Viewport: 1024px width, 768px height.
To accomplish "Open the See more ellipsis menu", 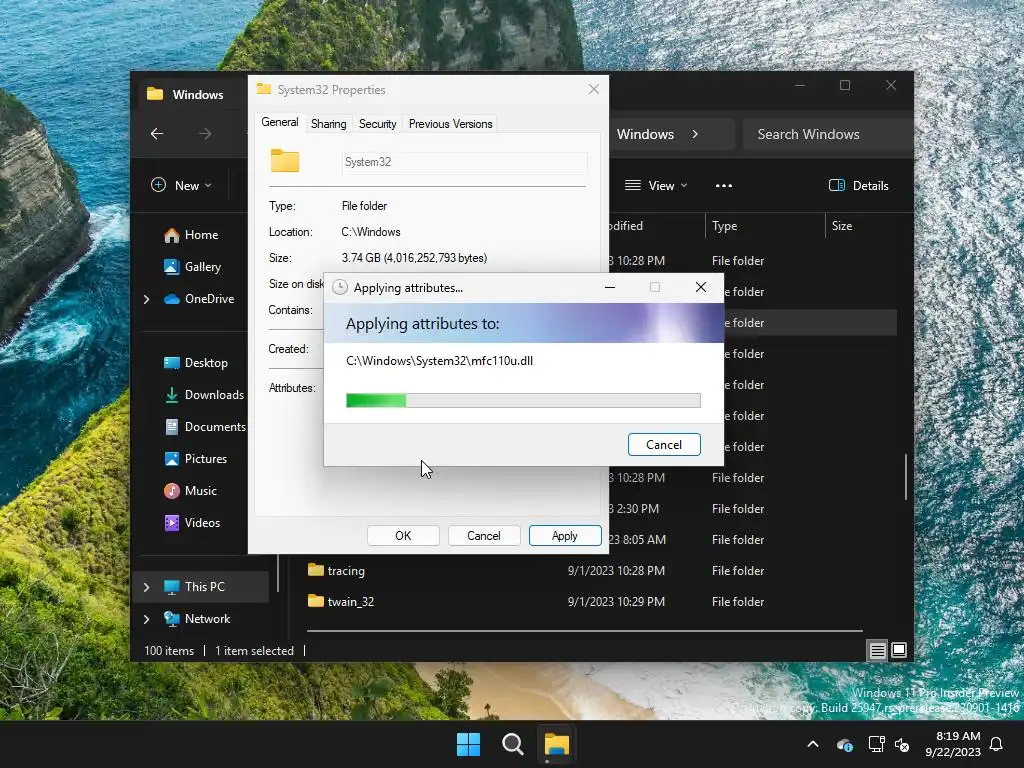I will [724, 185].
